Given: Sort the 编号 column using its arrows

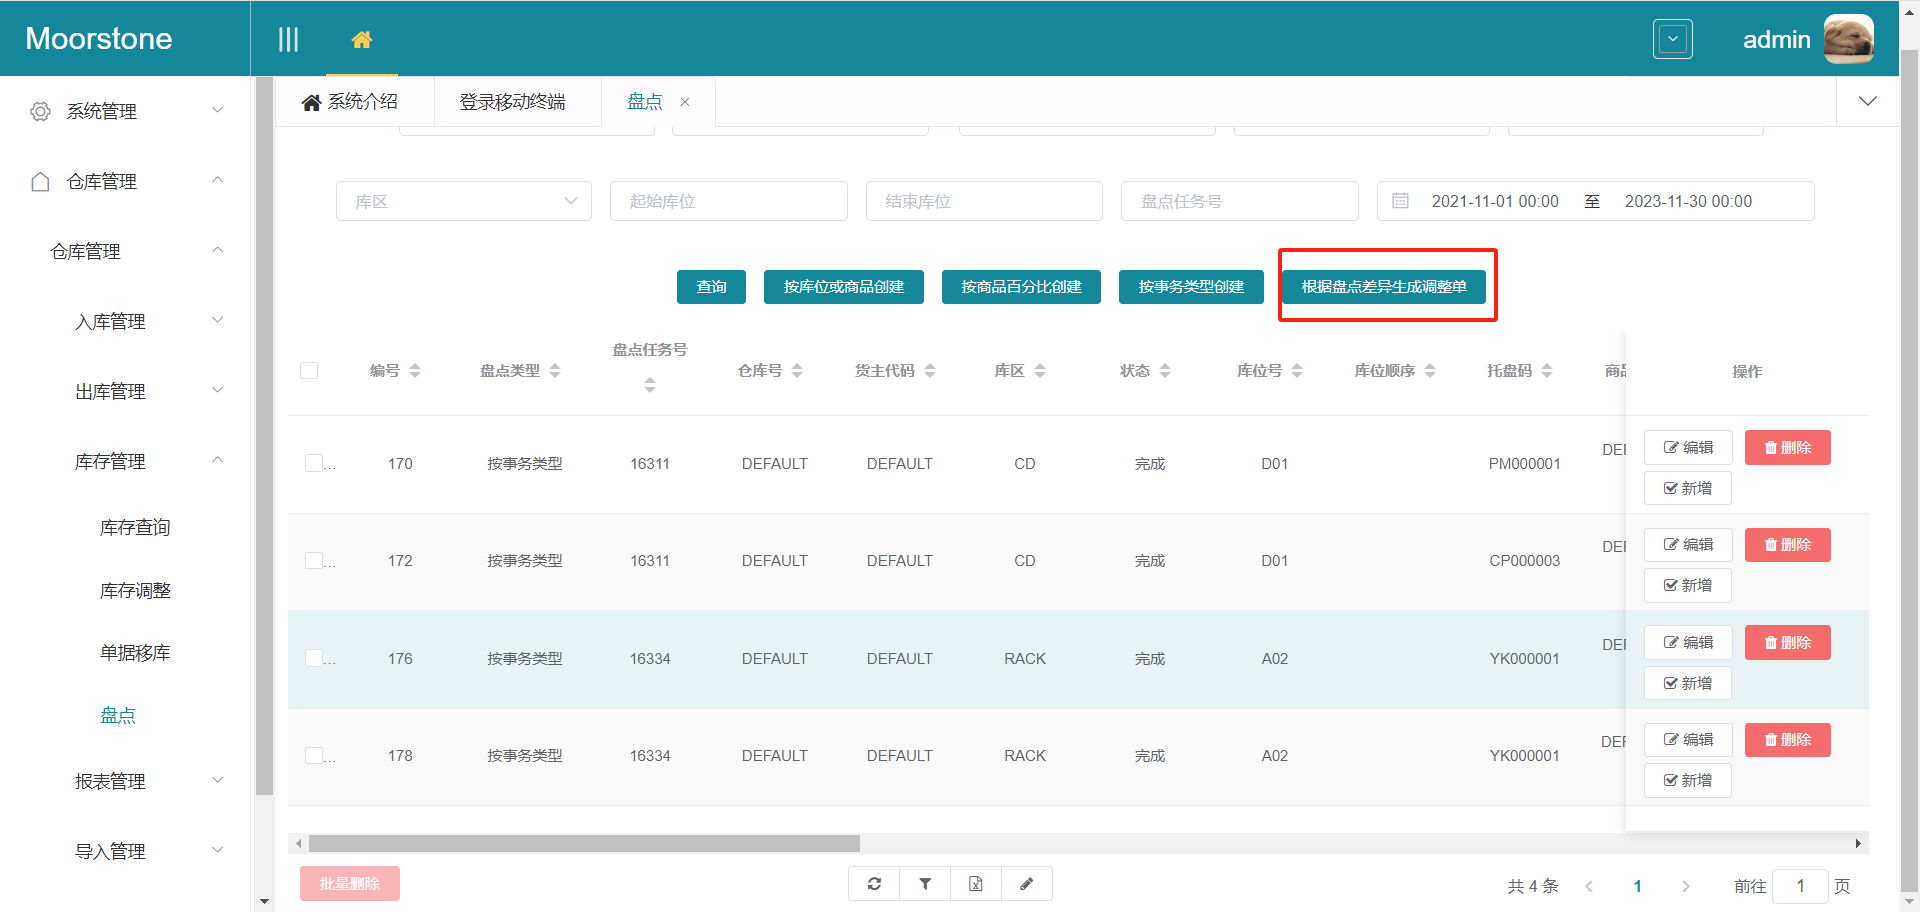Looking at the screenshot, I should 415,371.
